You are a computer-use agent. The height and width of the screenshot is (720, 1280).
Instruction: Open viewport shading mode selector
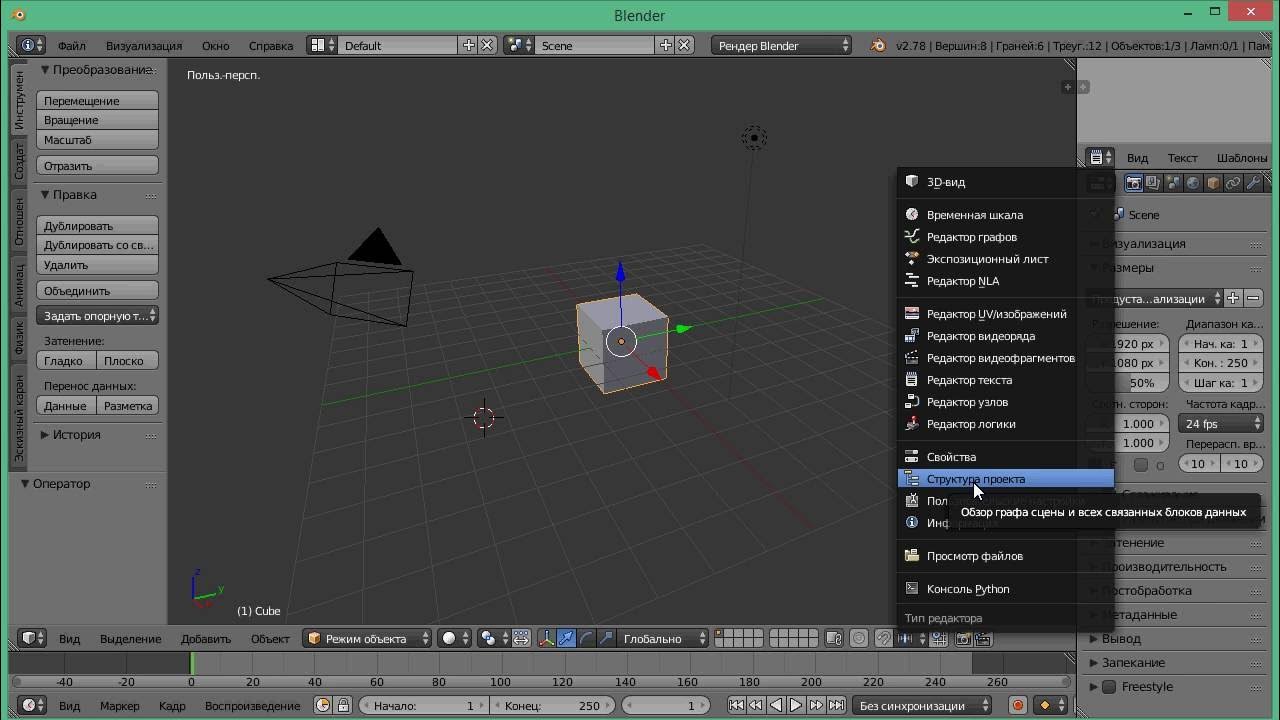tap(454, 639)
